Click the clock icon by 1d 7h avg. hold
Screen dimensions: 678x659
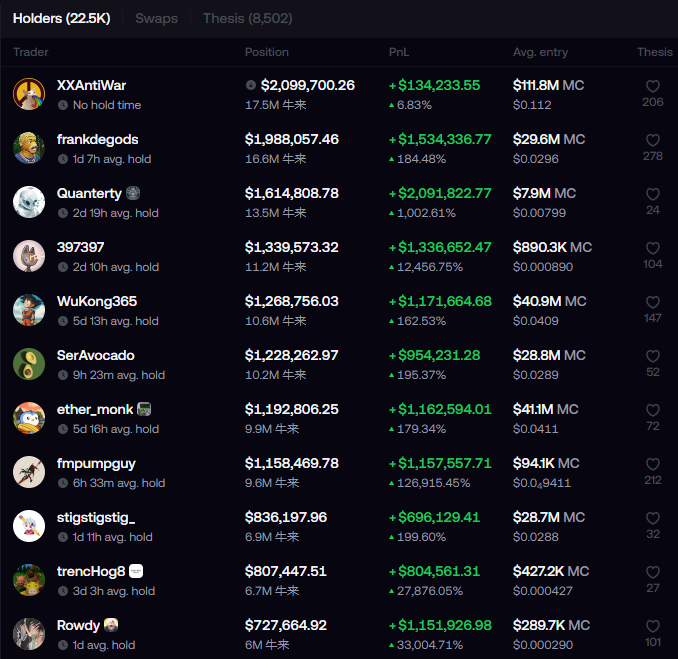[63, 159]
